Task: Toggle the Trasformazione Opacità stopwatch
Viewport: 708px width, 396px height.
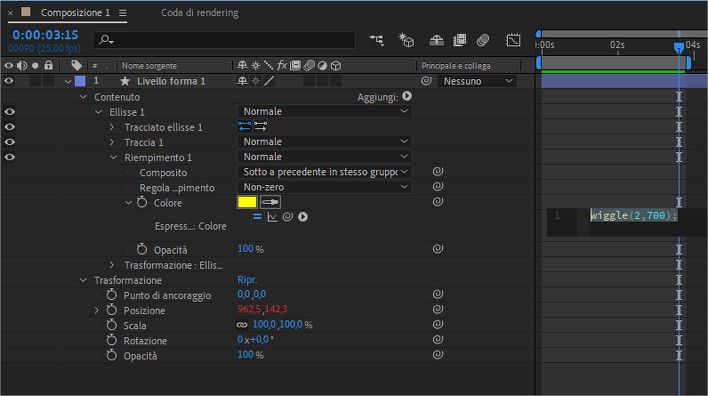Action: click(x=112, y=355)
